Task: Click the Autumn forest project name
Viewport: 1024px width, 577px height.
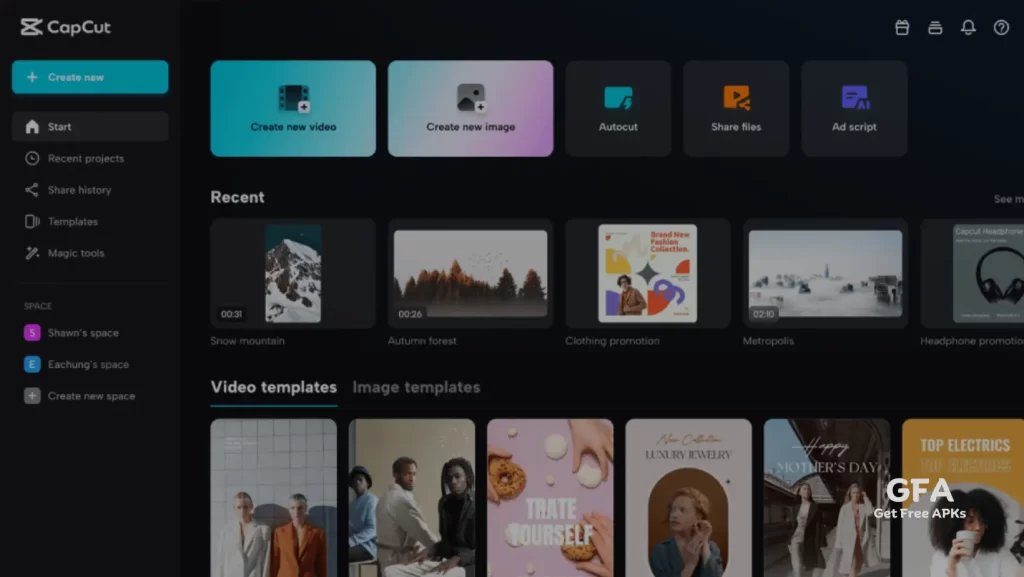Action: [422, 341]
